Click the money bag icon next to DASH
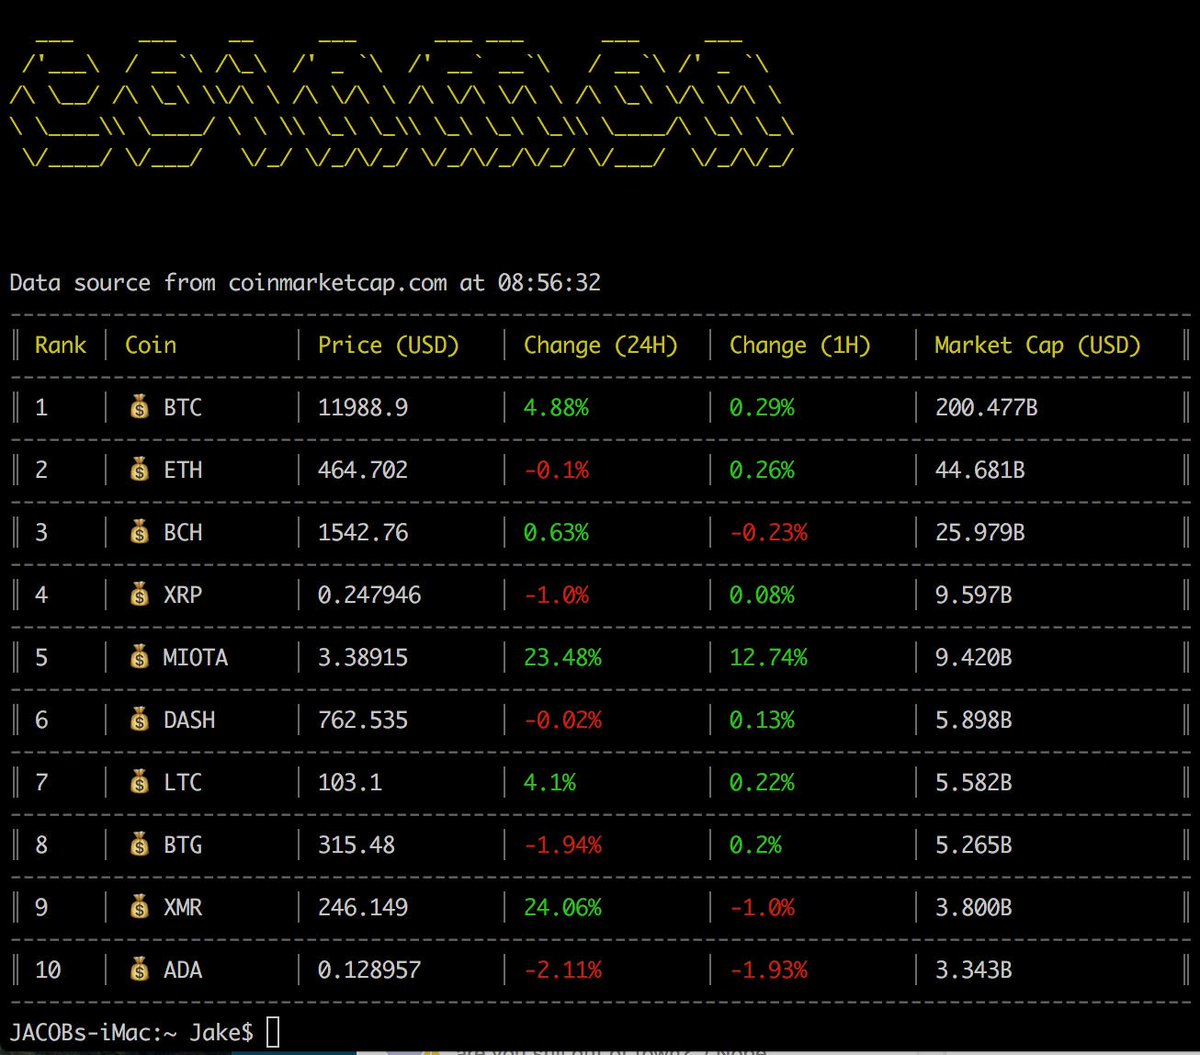 click(x=140, y=720)
